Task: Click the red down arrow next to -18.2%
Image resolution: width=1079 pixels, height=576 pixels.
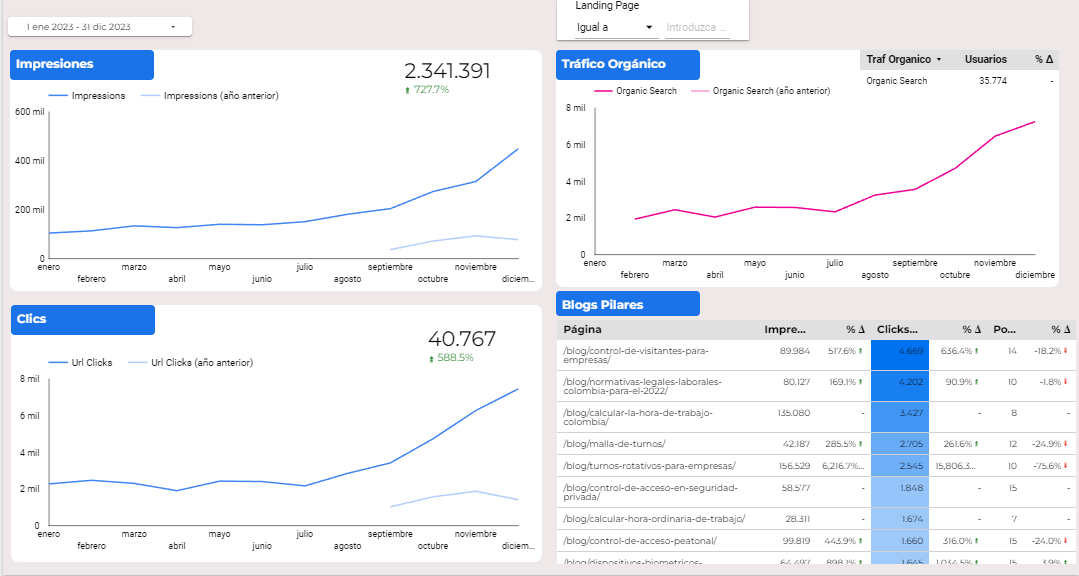Action: point(1066,351)
